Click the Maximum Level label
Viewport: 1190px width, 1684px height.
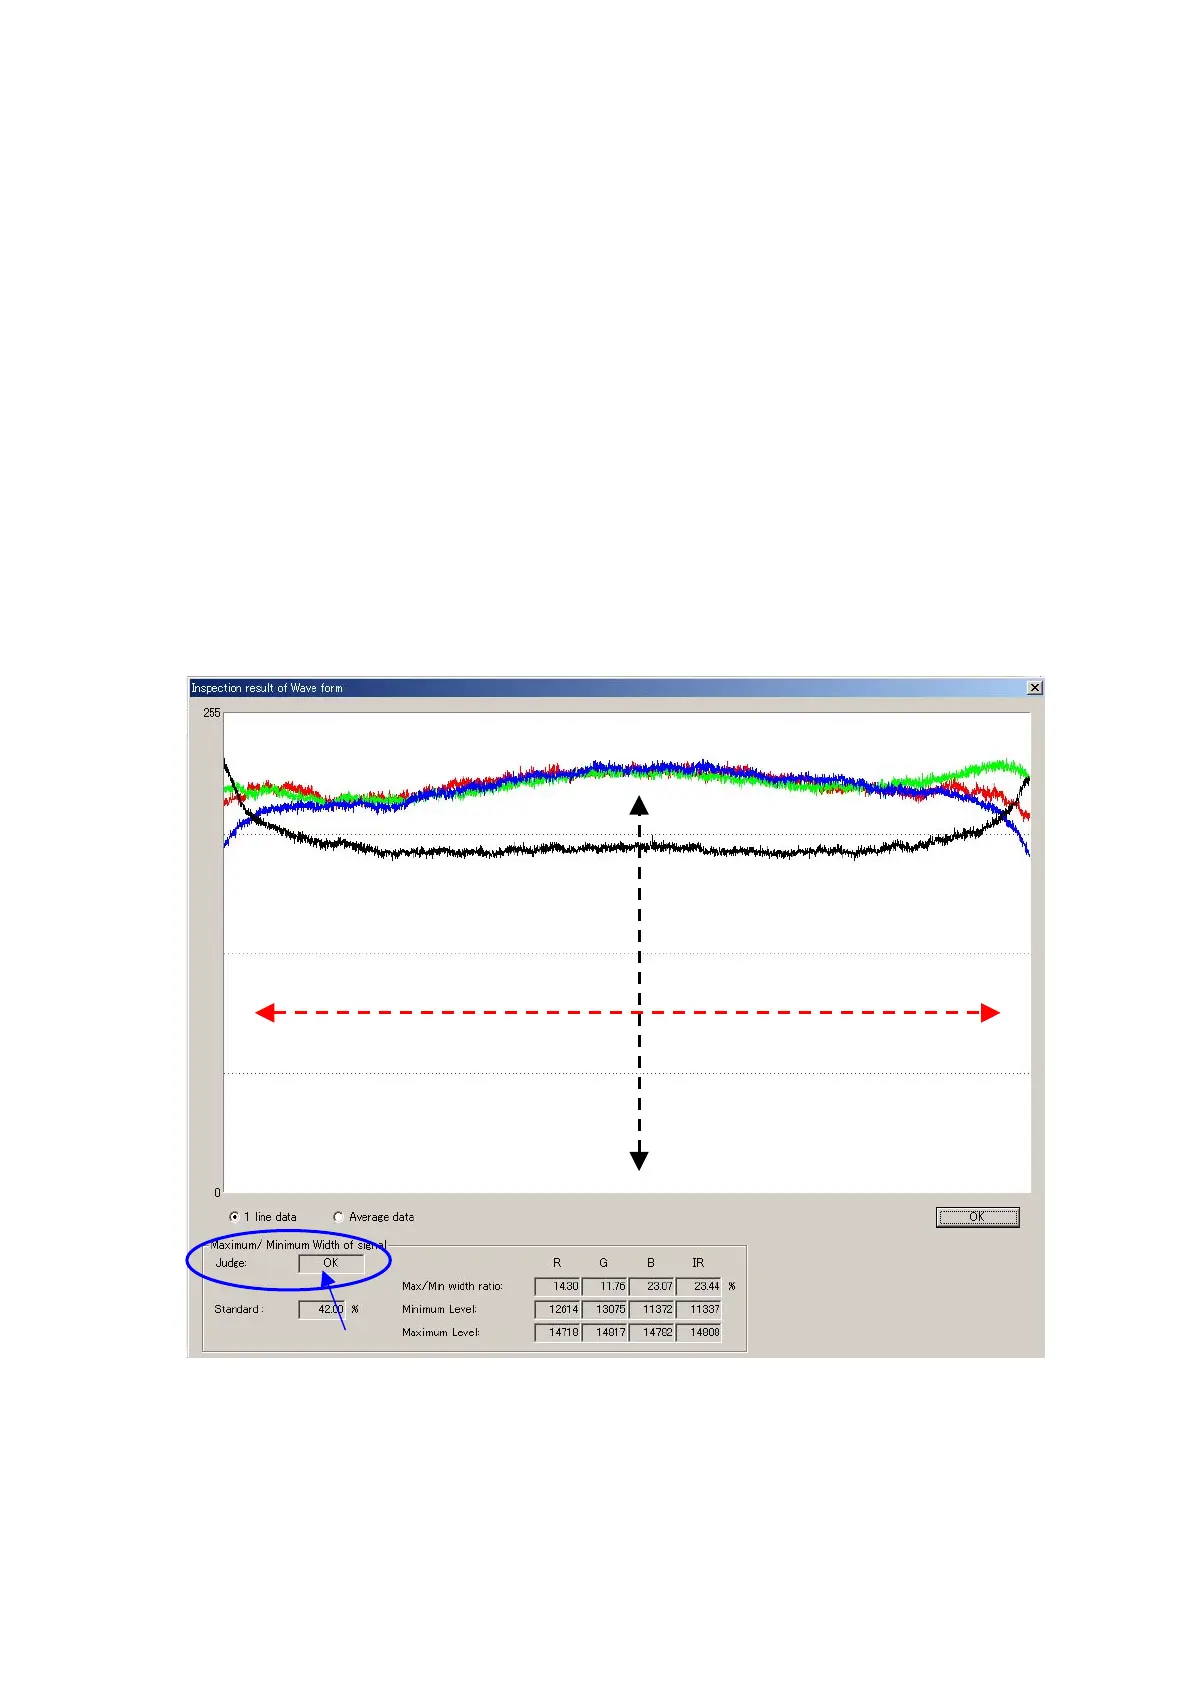click(x=441, y=1332)
